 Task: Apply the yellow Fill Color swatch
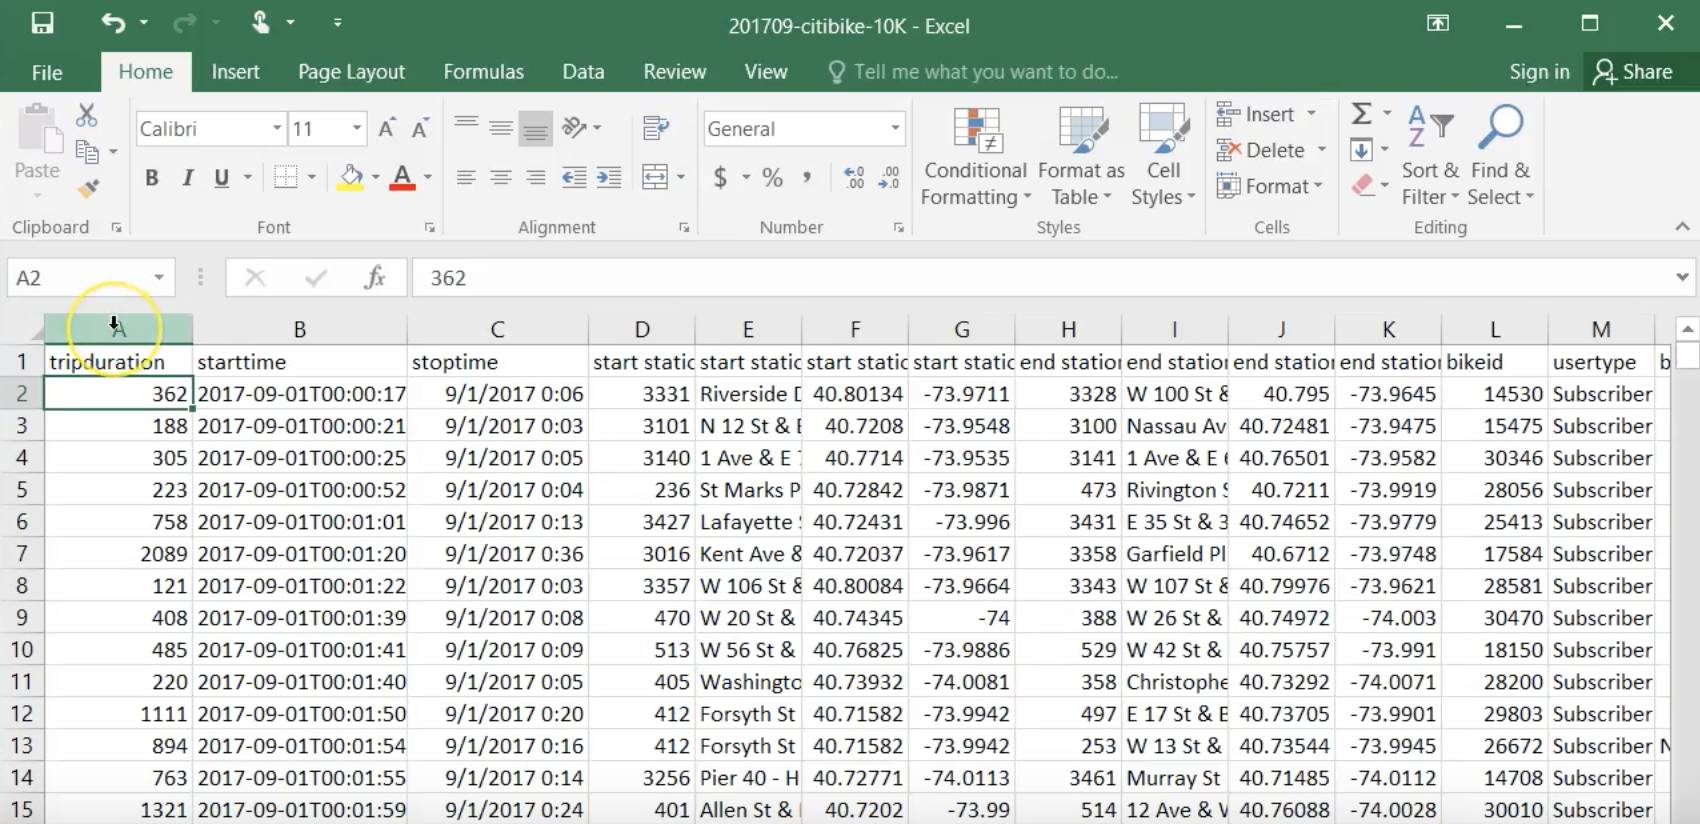350,178
